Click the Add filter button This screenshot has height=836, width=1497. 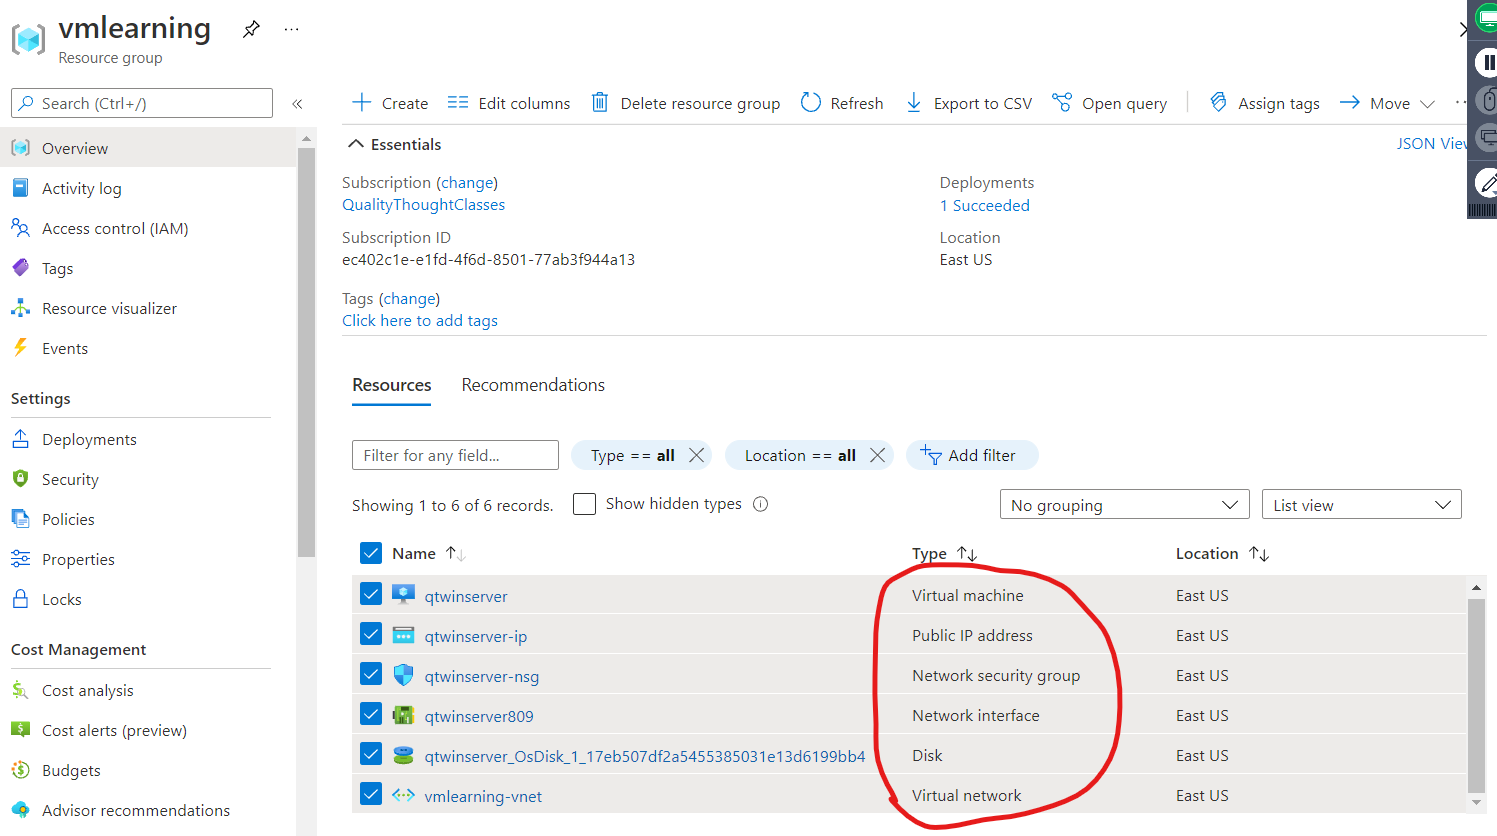(x=971, y=455)
